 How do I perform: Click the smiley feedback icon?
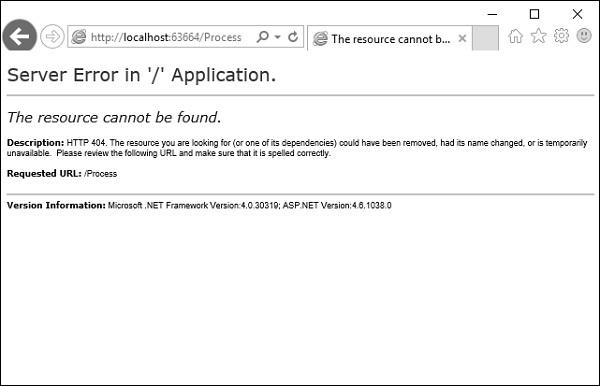pos(584,36)
